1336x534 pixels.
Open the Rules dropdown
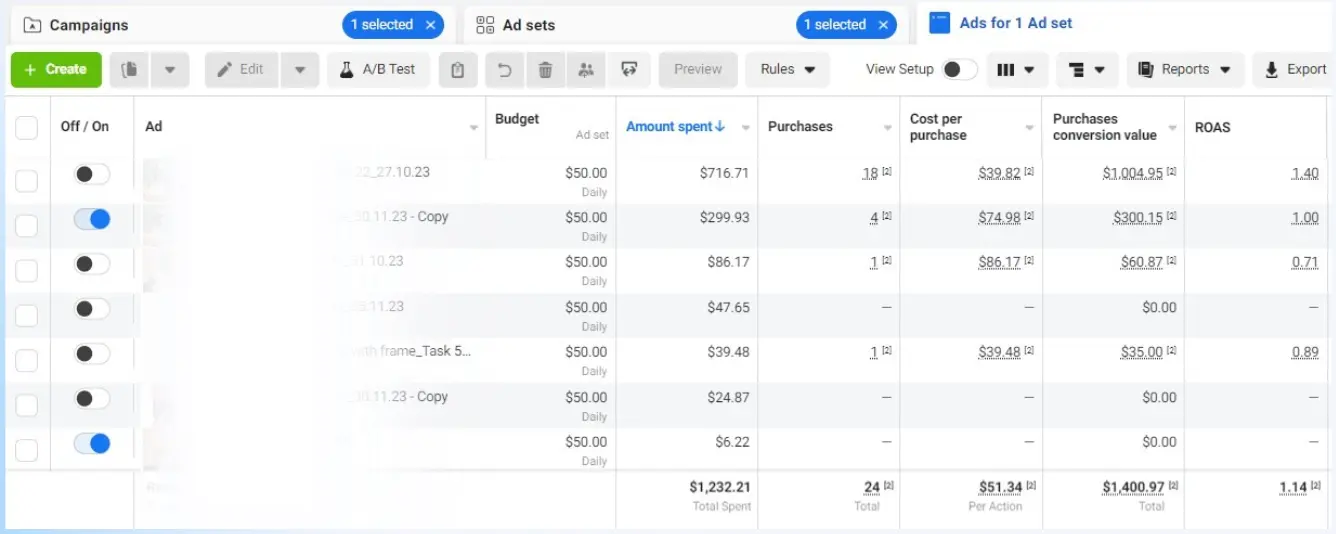(x=788, y=70)
